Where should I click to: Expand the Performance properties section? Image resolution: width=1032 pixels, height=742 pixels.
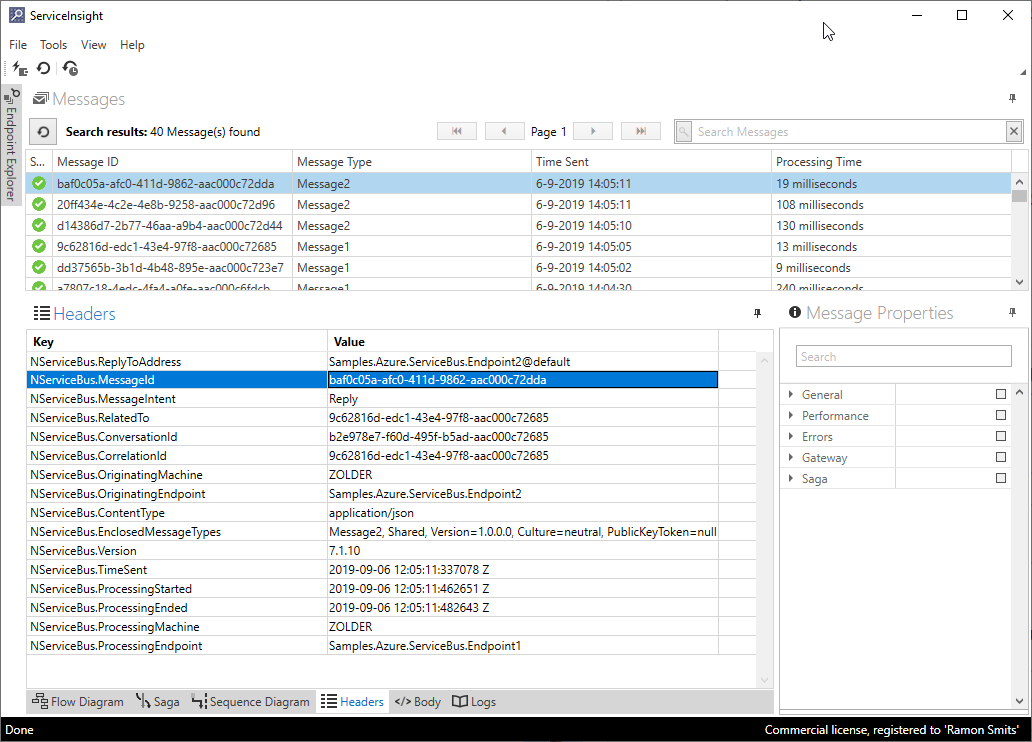[793, 415]
